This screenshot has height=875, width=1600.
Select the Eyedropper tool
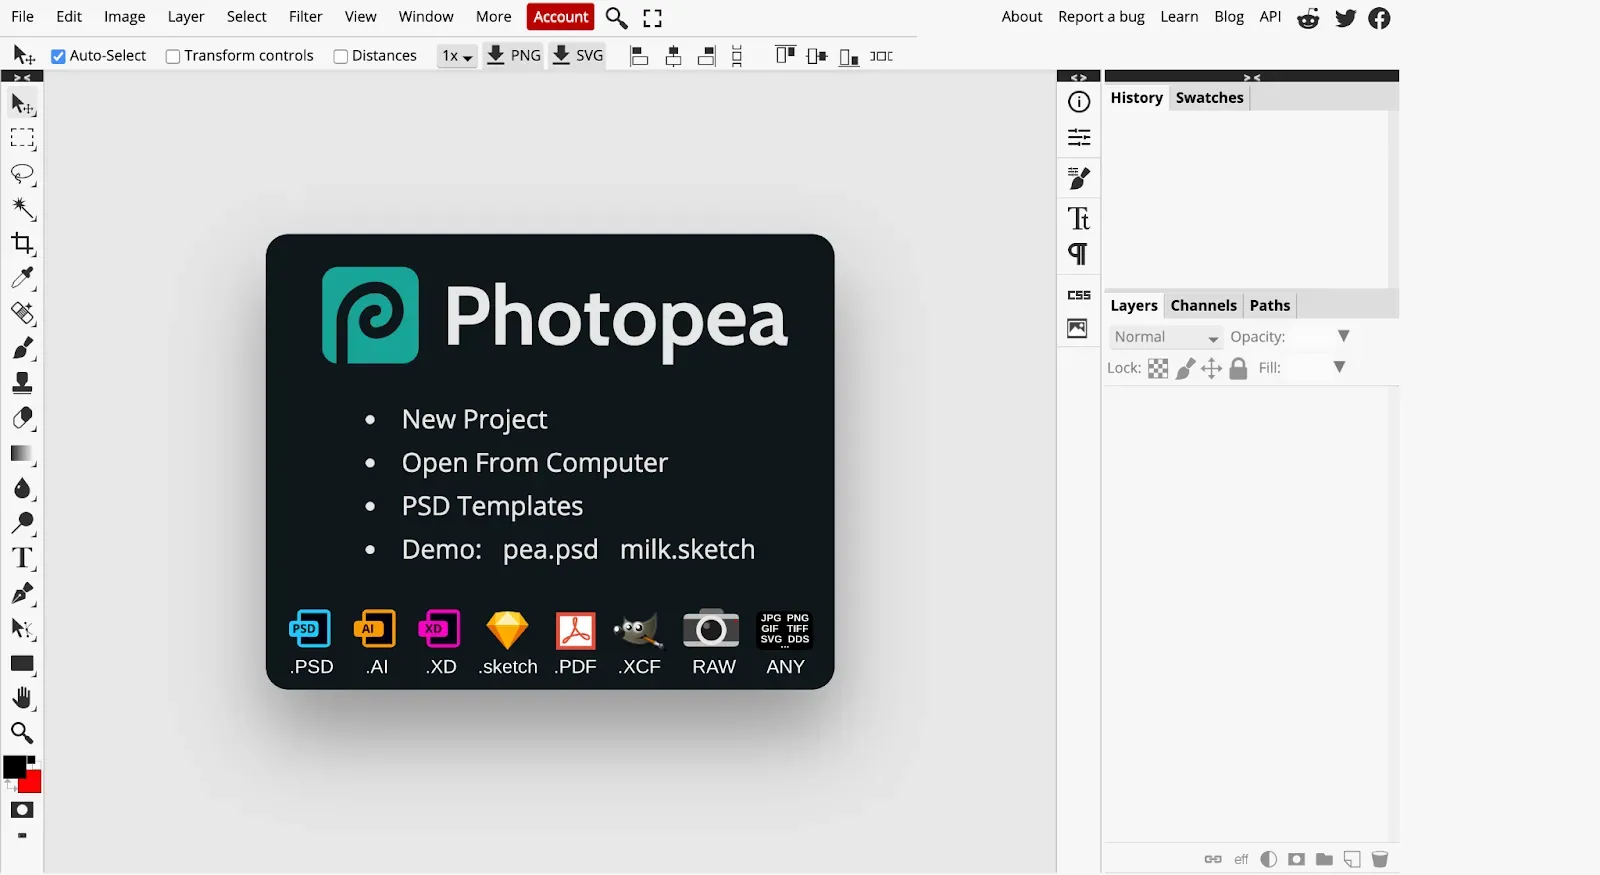[22, 278]
